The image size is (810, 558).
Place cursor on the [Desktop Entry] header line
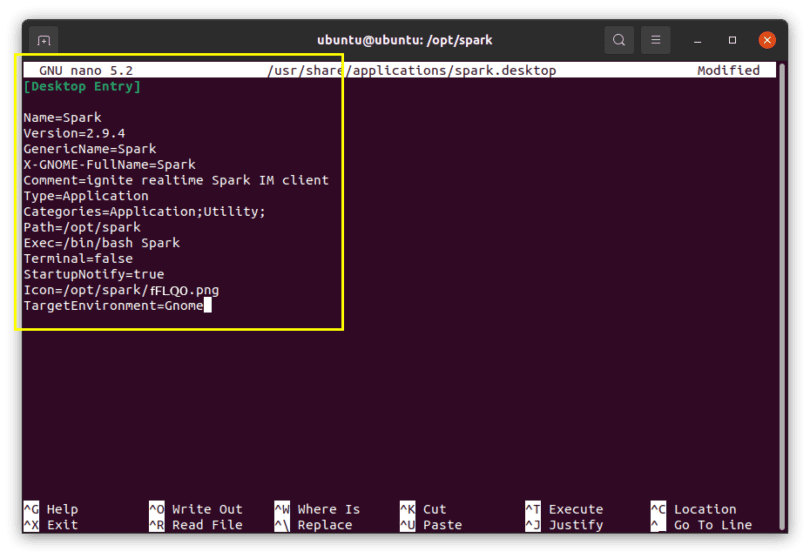click(82, 87)
